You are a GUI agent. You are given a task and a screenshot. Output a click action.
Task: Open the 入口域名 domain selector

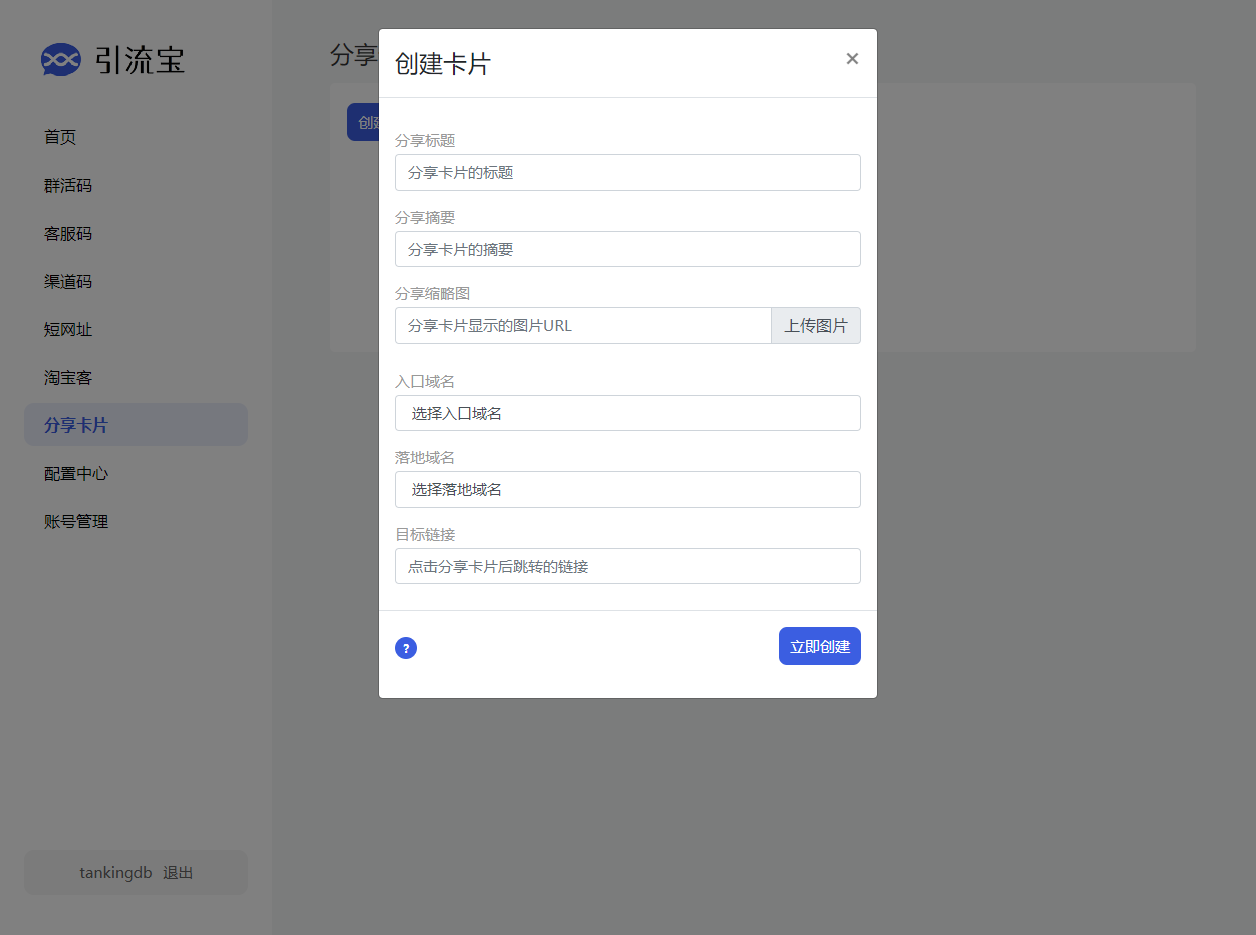627,412
